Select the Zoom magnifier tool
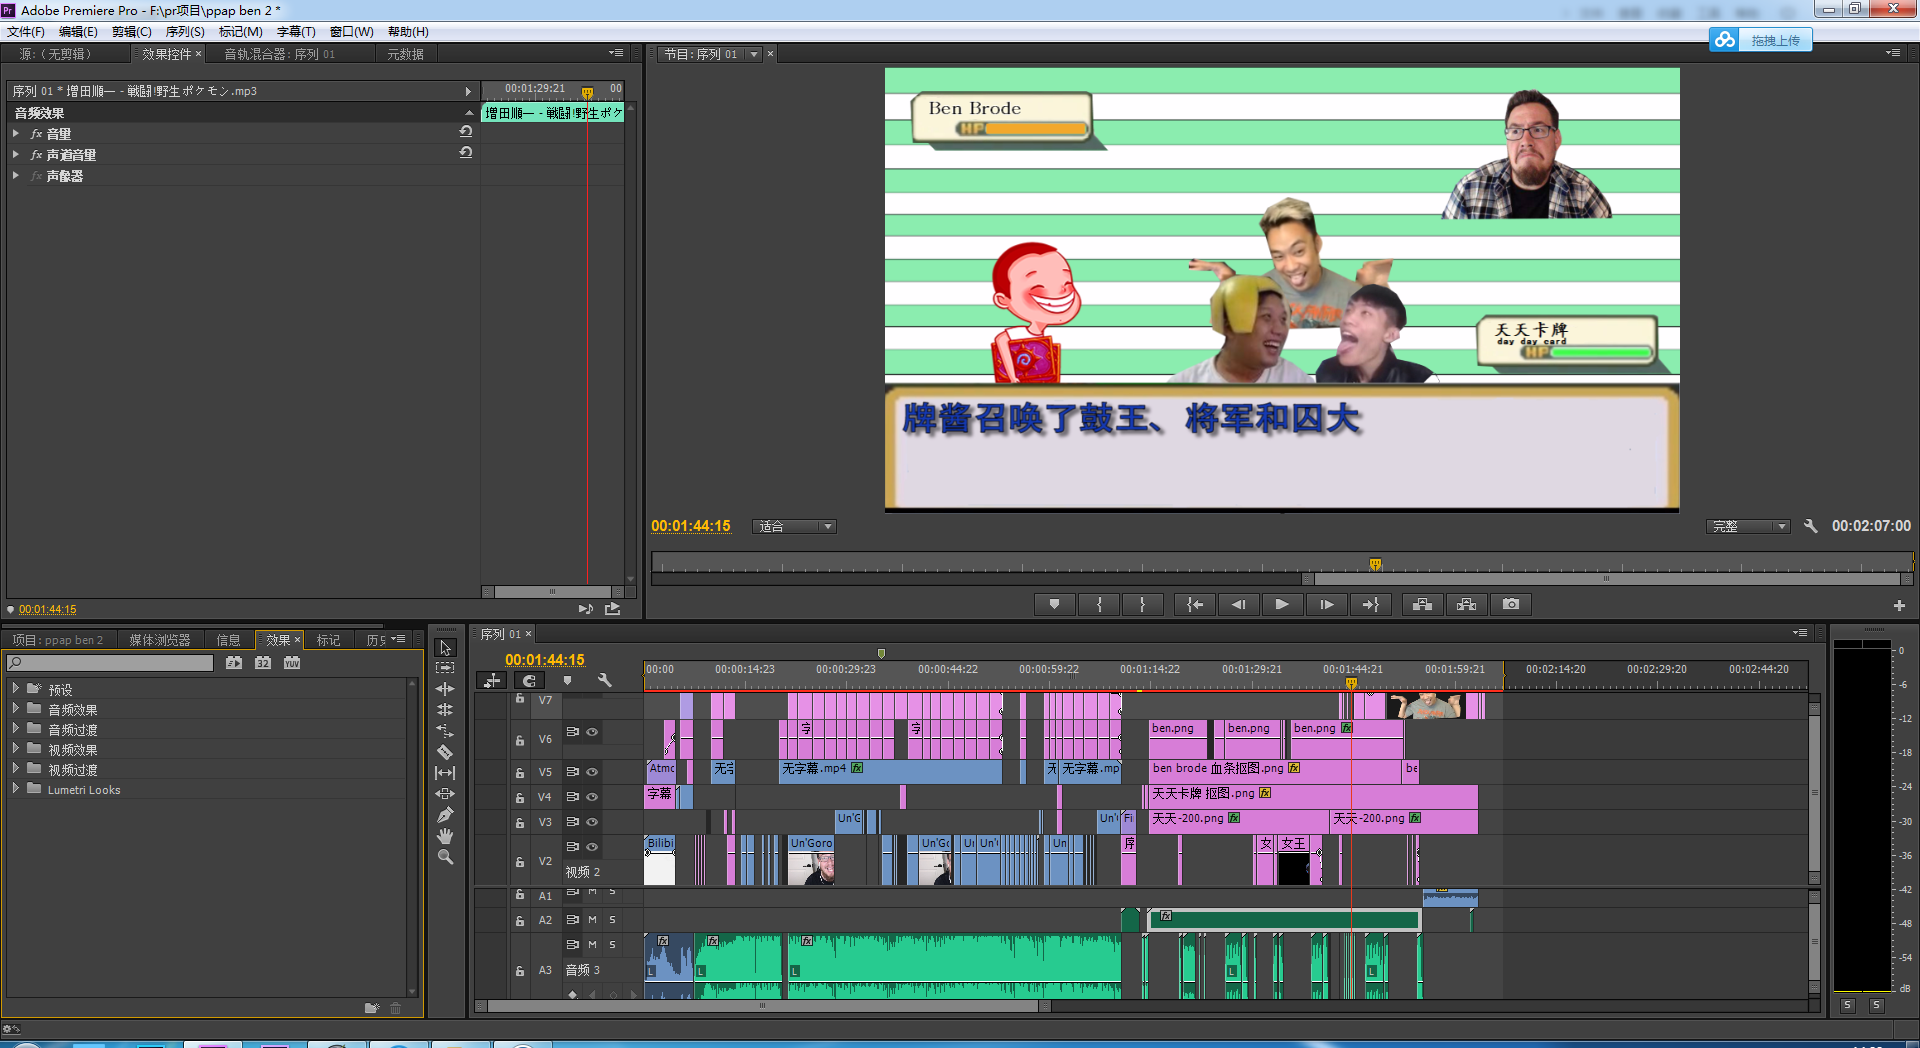 click(446, 857)
